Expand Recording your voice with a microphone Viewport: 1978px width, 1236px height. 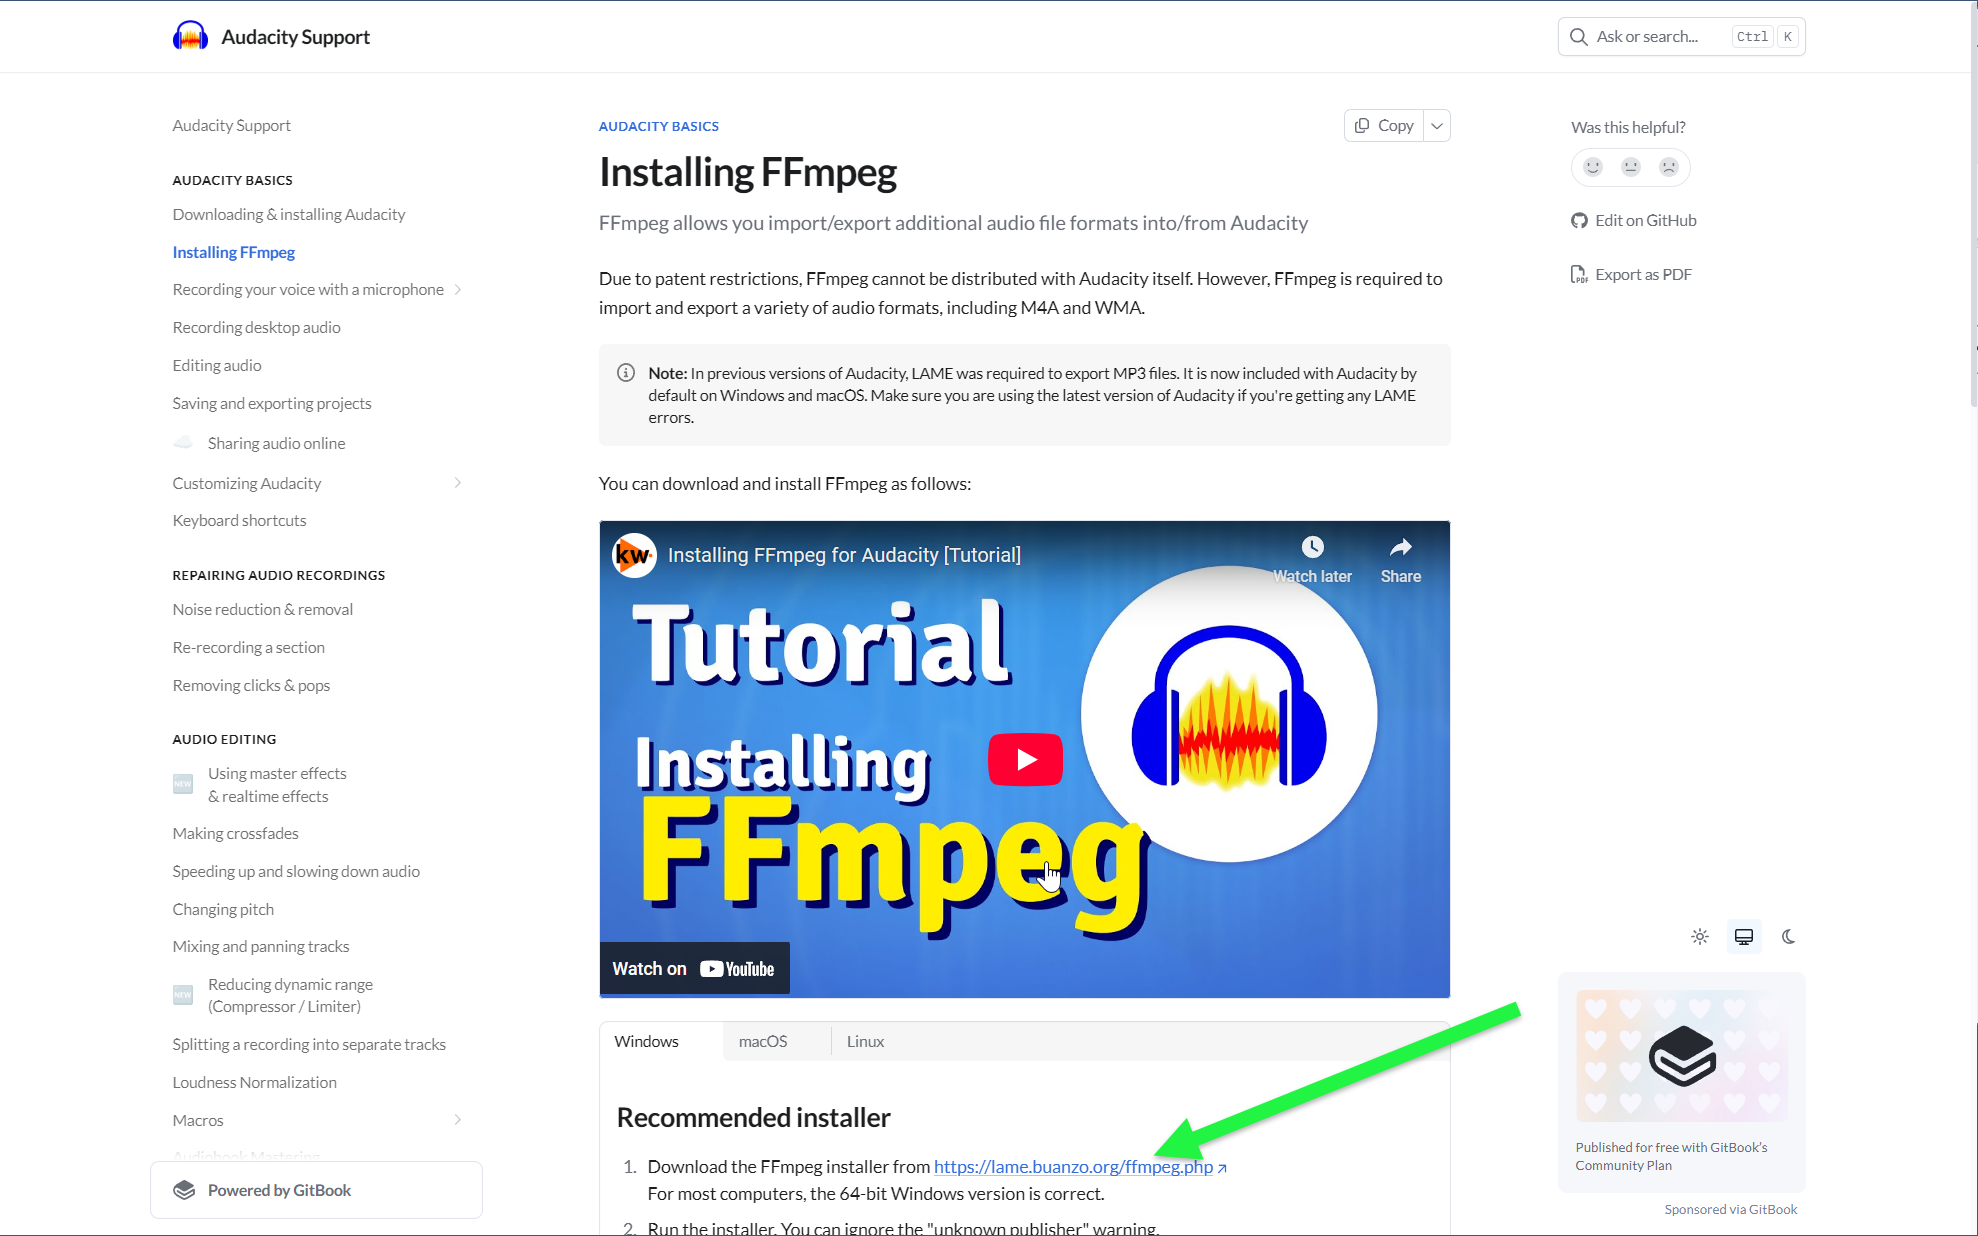[458, 290]
